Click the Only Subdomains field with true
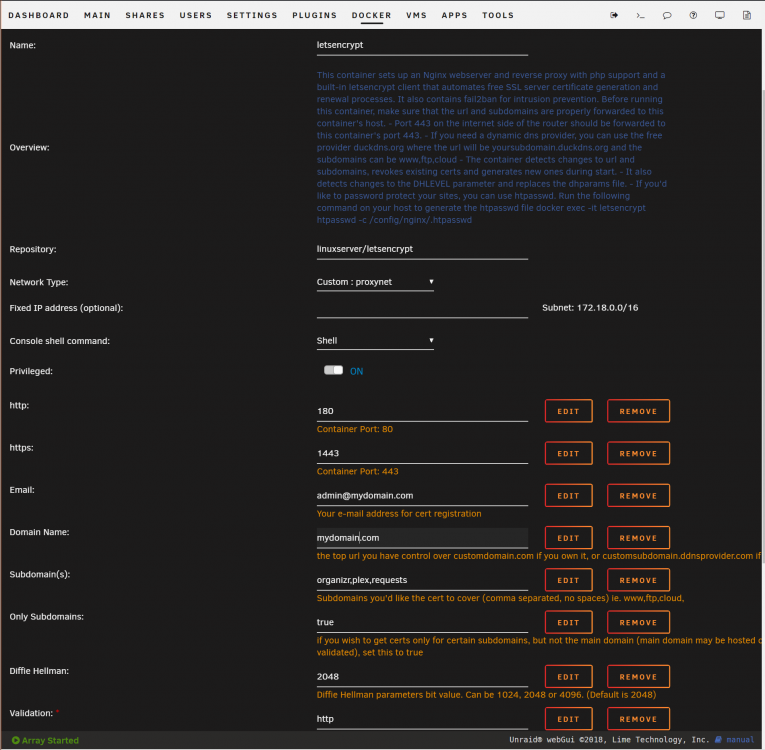 (422, 622)
